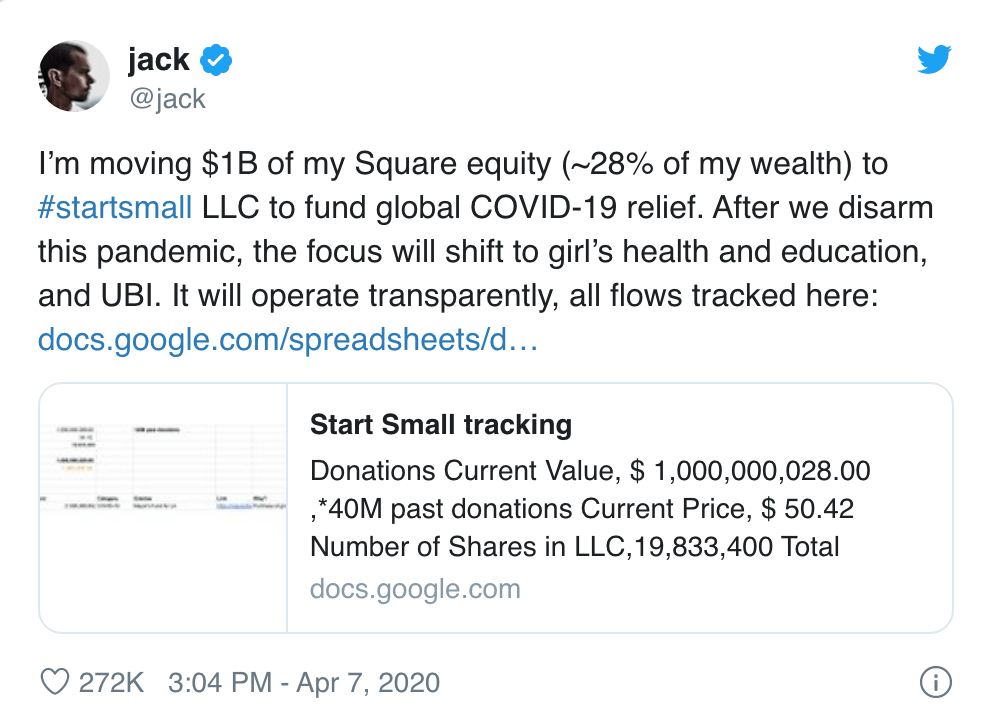
Task: Open the display name "jack"
Action: [160, 62]
